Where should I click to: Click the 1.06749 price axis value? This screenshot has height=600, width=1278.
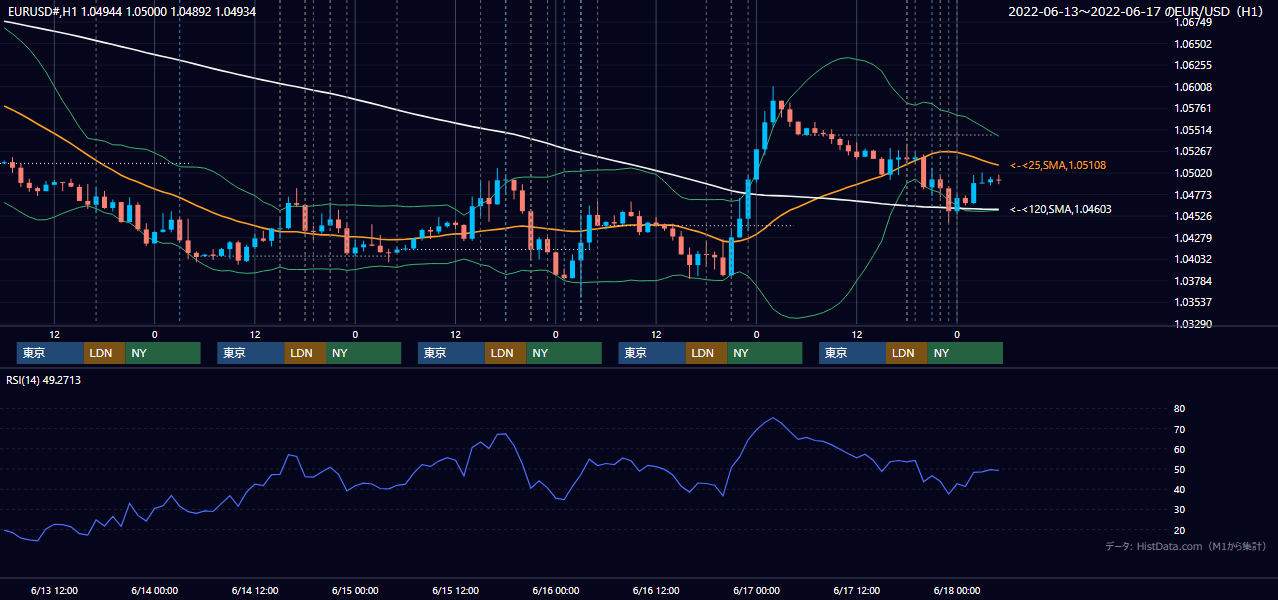tap(1193, 22)
